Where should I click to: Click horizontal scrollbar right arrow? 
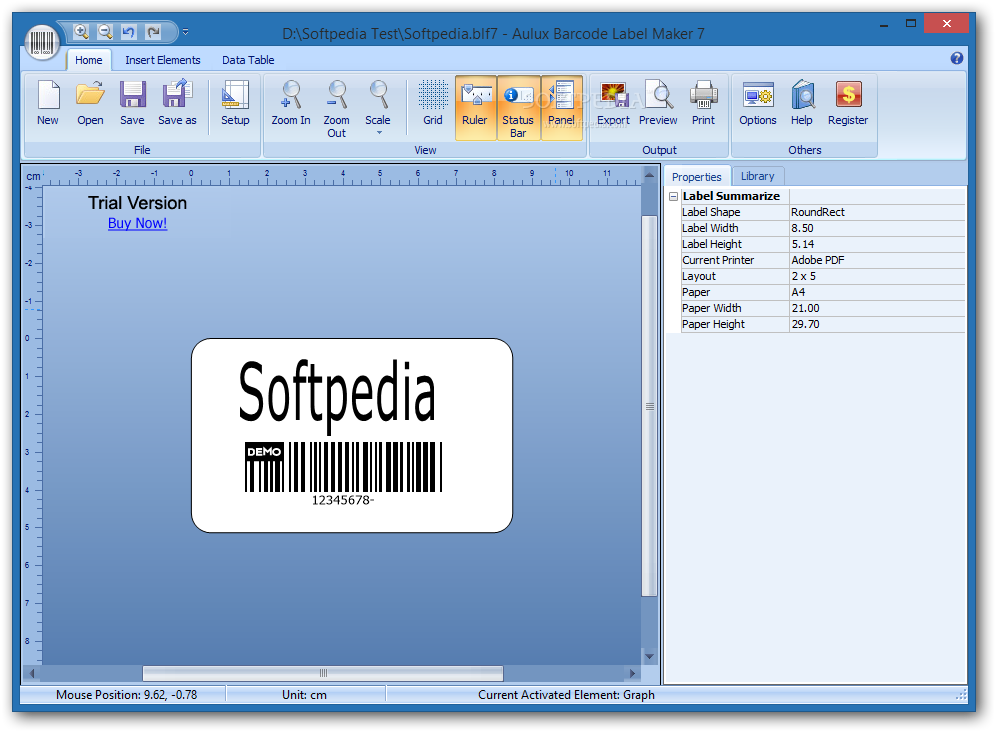(633, 673)
